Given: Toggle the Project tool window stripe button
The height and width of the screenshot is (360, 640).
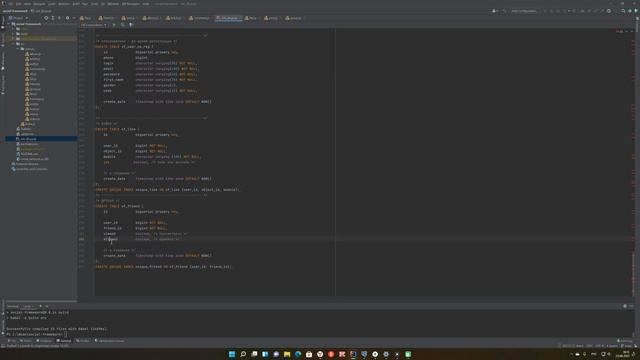Looking at the screenshot, I should (3, 22).
